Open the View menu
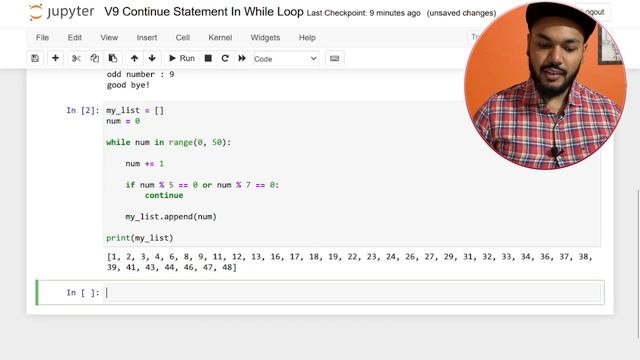This screenshot has height=360, width=640. (x=109, y=38)
